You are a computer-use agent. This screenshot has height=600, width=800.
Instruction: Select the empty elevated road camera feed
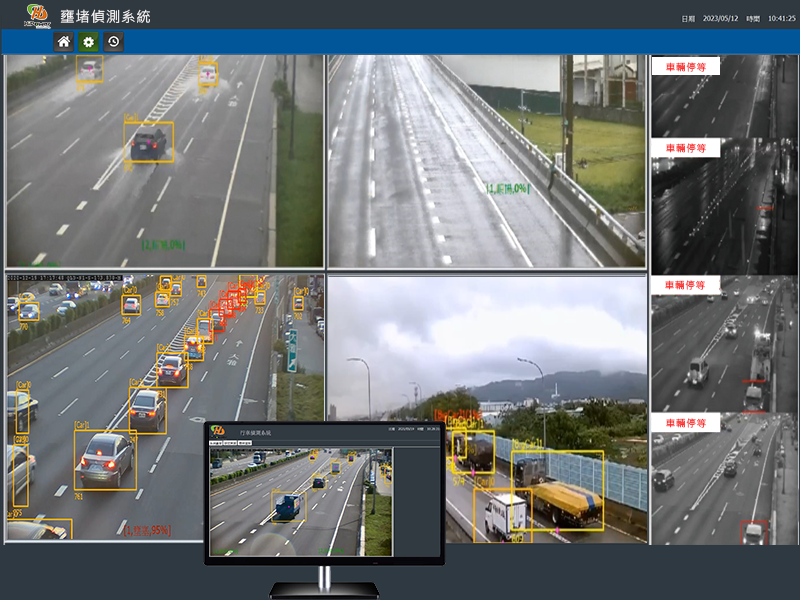[485, 160]
